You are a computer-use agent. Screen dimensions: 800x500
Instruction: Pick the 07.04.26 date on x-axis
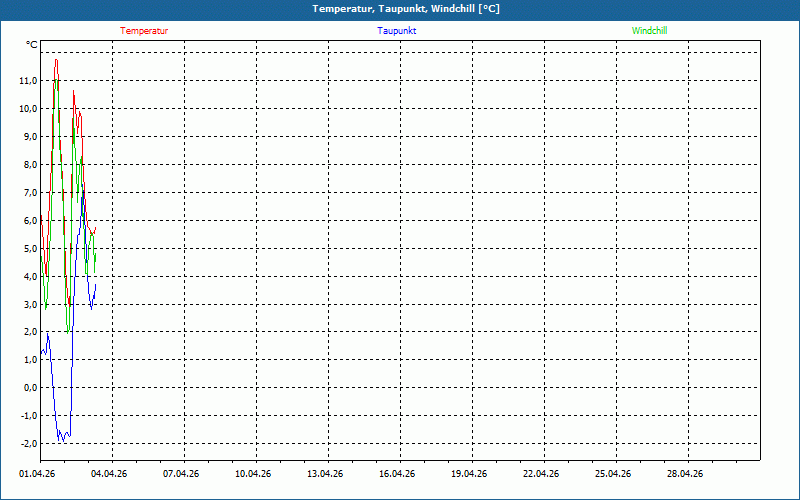182,474
